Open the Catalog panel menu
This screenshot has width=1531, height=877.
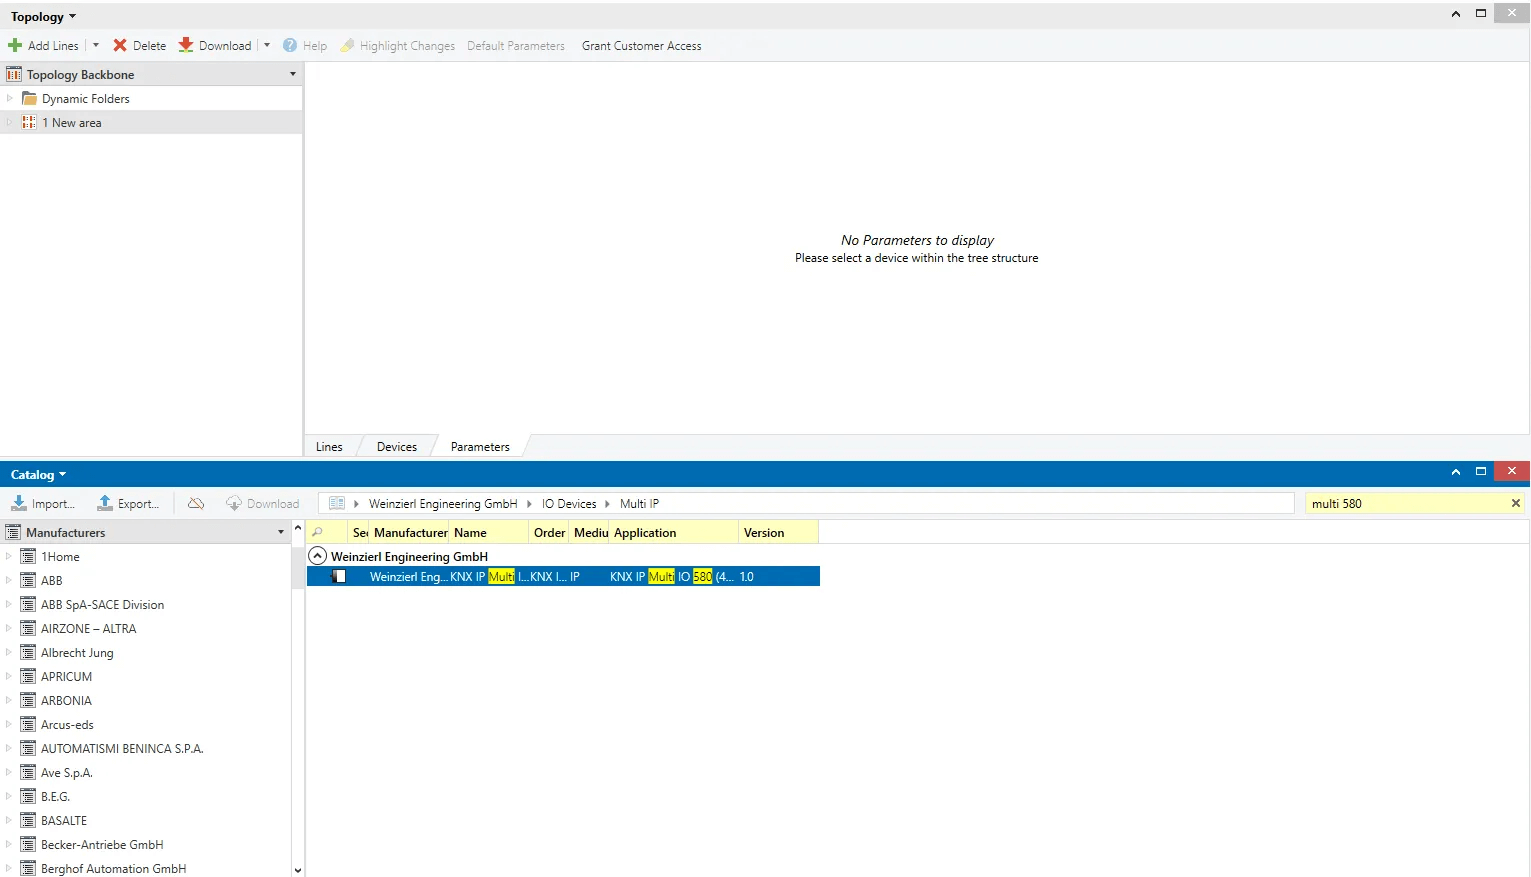pos(38,475)
